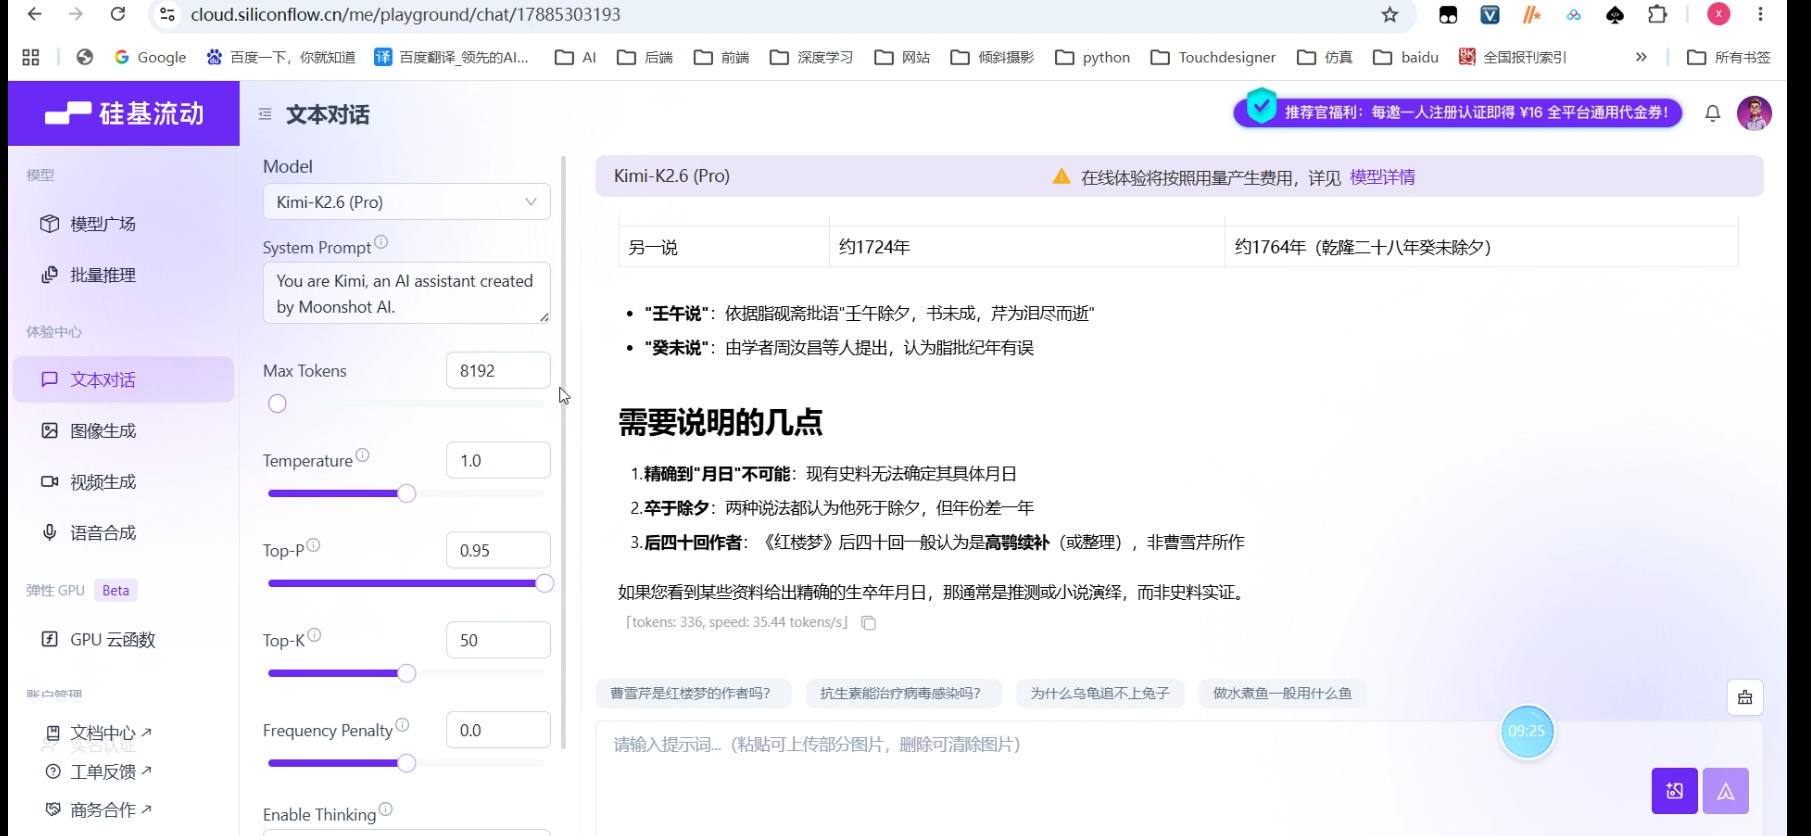This screenshot has height=836, width=1811.
Task: Bookmark this page with the star icon
Action: tap(1390, 14)
